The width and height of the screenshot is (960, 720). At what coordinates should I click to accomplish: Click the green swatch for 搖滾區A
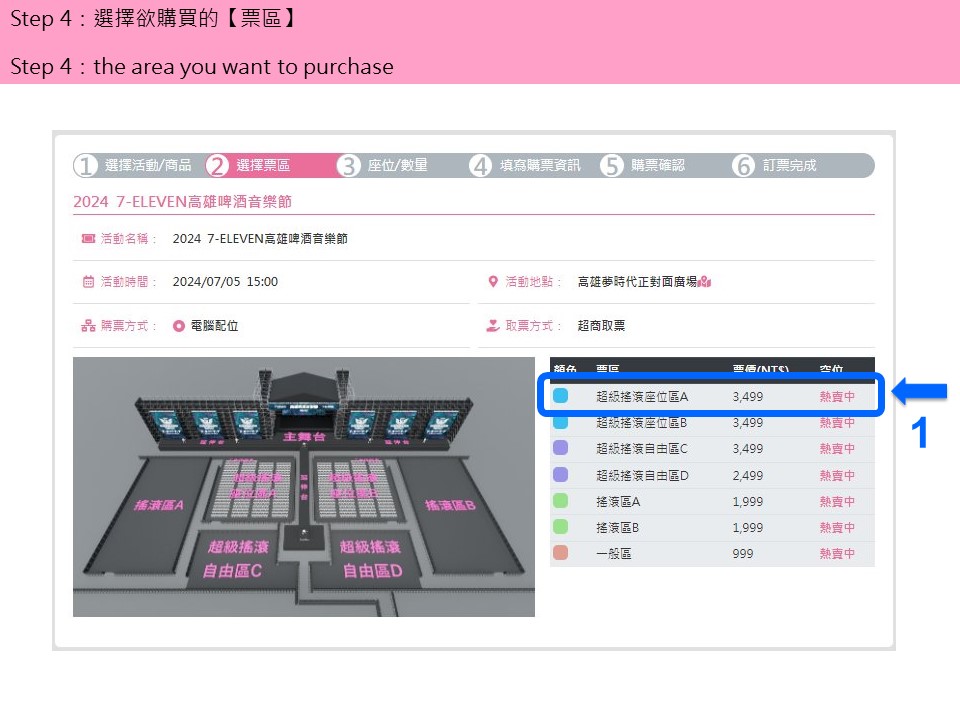(x=561, y=501)
